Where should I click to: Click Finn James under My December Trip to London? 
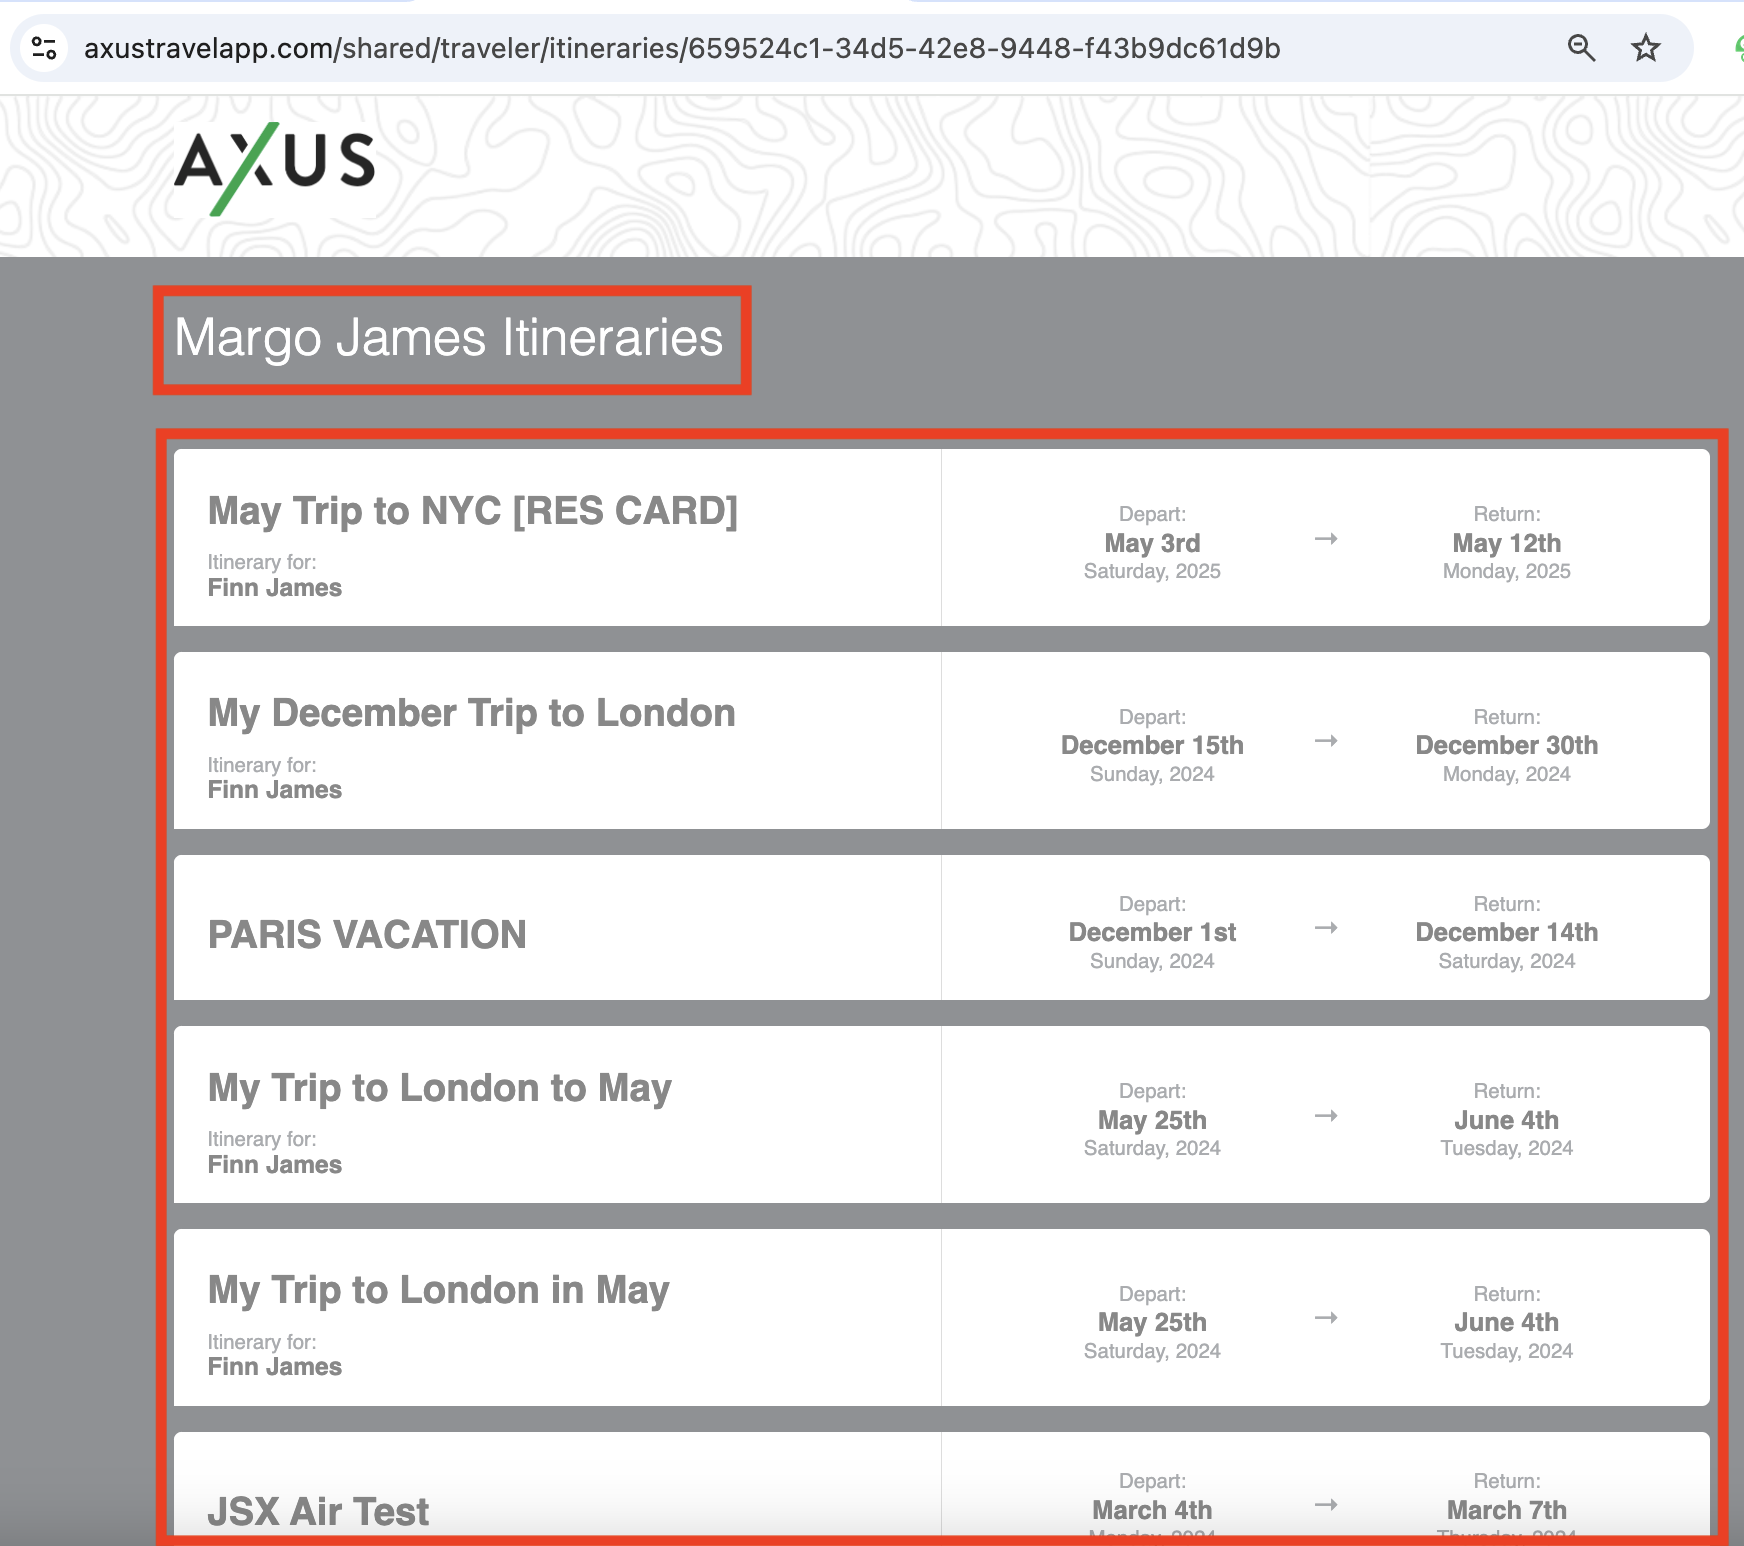(275, 790)
